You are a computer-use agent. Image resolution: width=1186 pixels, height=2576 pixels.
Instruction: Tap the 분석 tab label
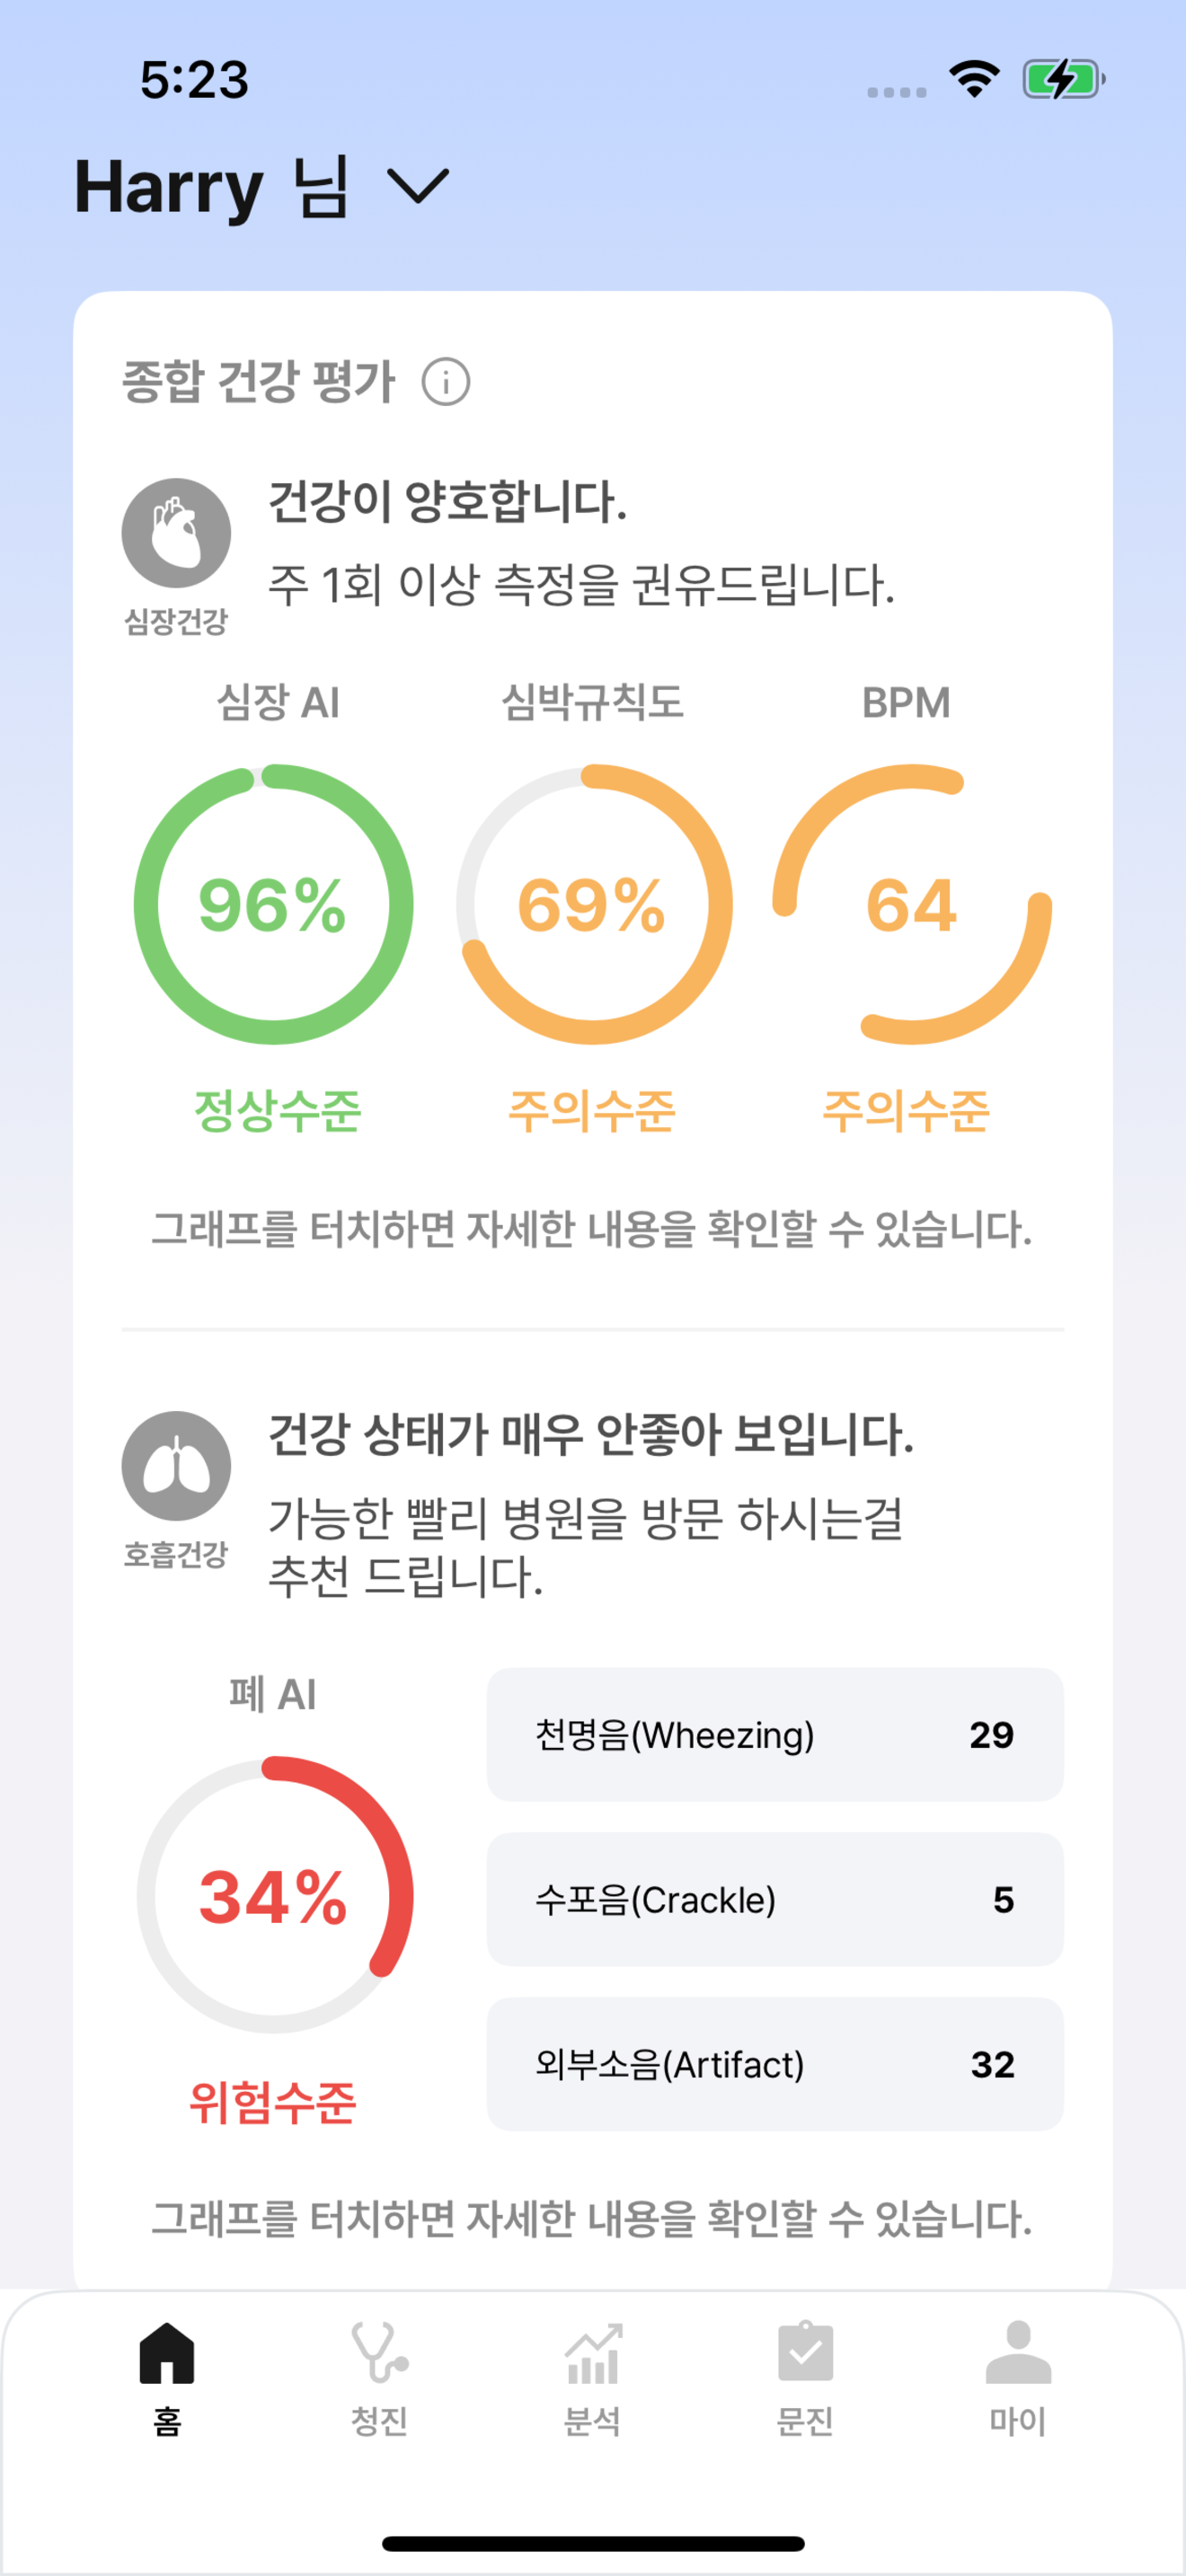pyautogui.click(x=592, y=2421)
